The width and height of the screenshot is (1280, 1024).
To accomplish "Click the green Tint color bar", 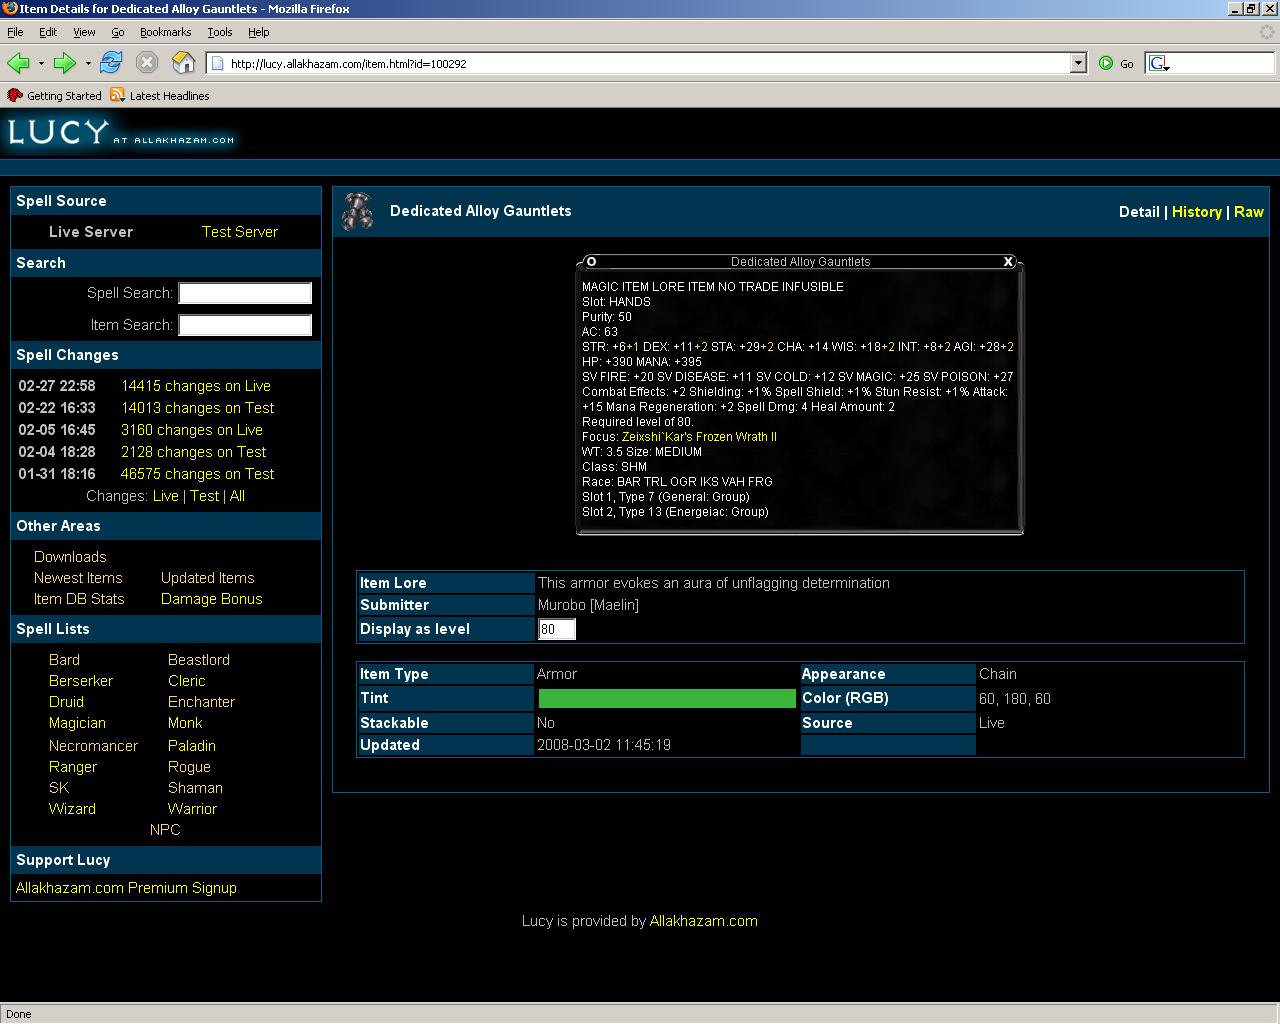I will [x=667, y=698].
